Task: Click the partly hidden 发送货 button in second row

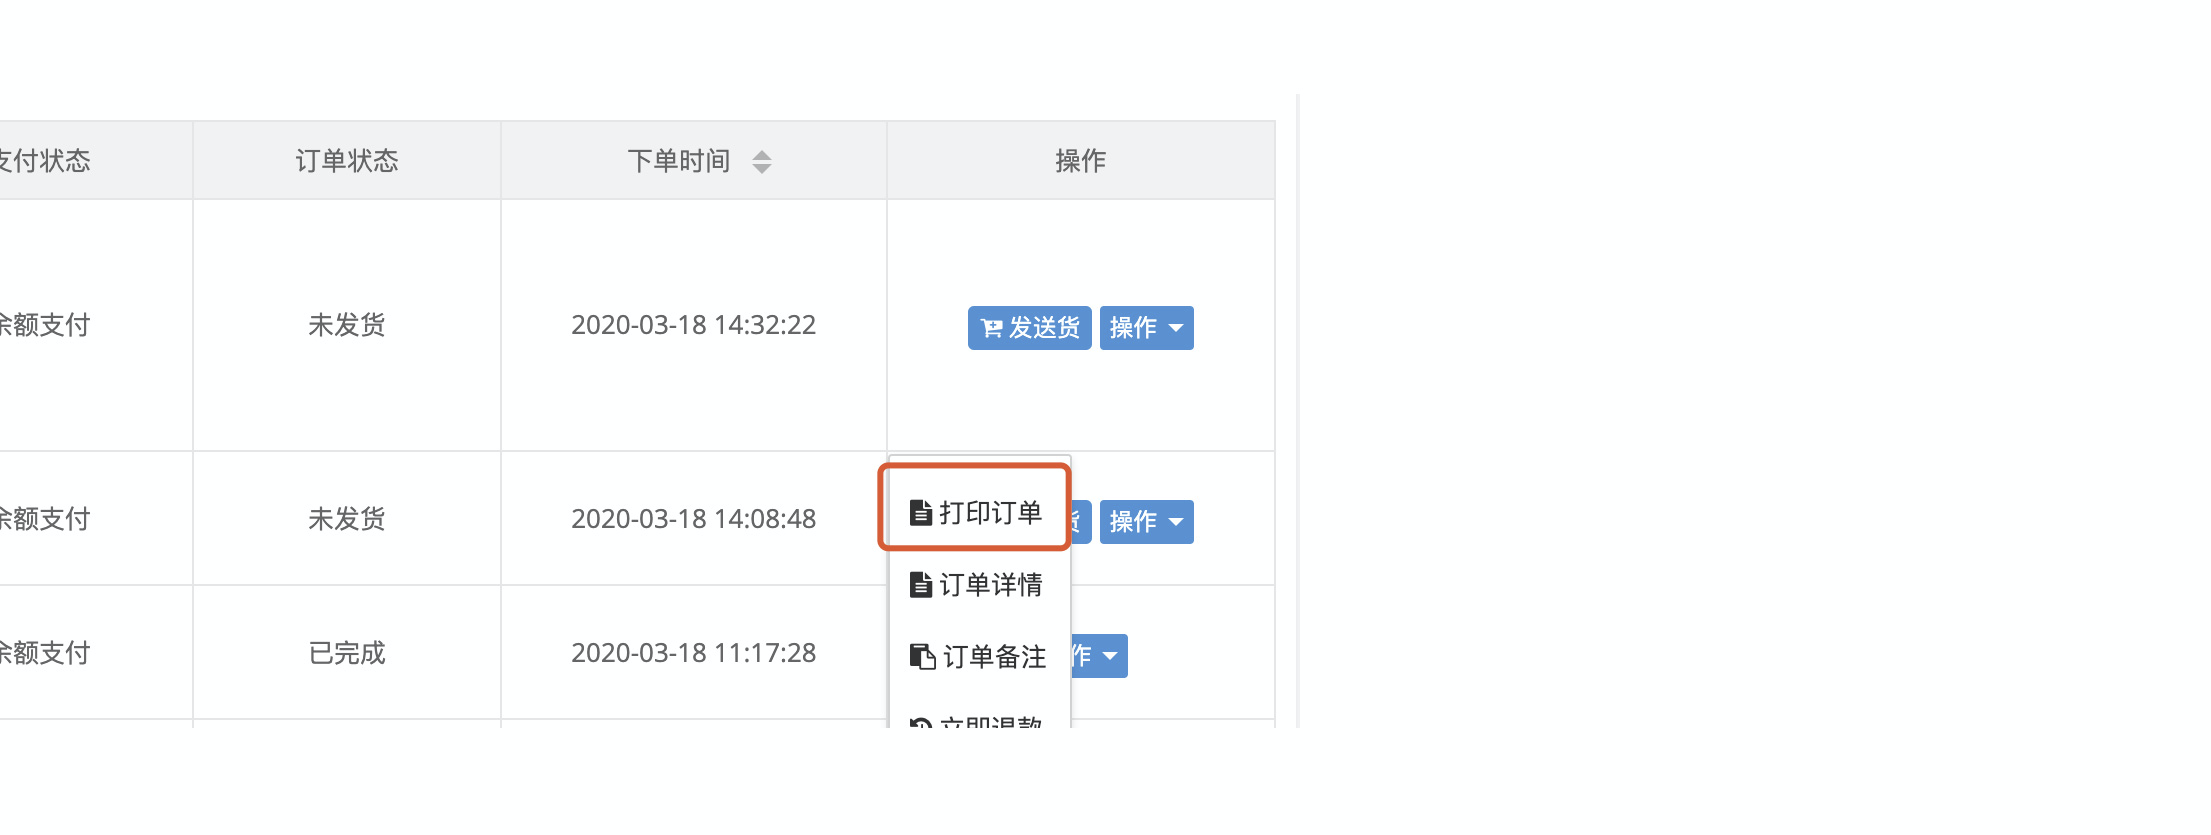Action: tap(1080, 522)
